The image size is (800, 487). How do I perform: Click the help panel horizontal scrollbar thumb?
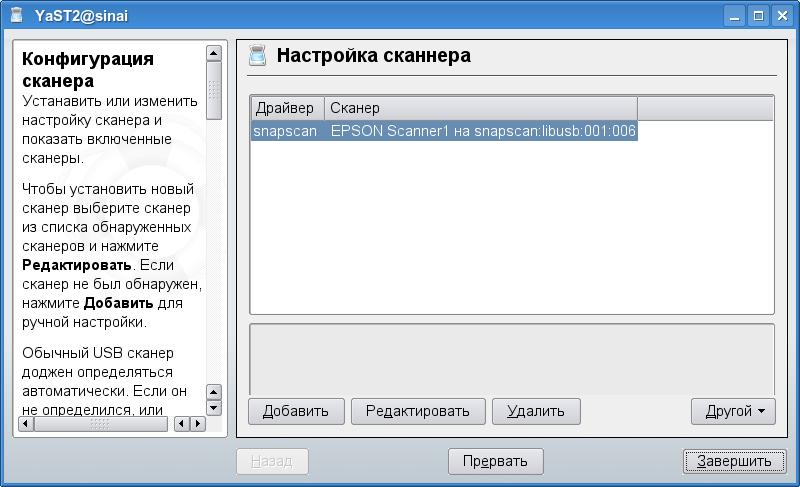(101, 423)
